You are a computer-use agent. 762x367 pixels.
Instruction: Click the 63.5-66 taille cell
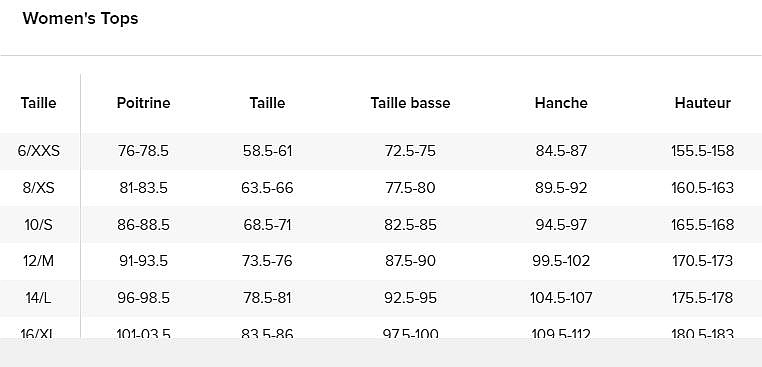[267, 188]
